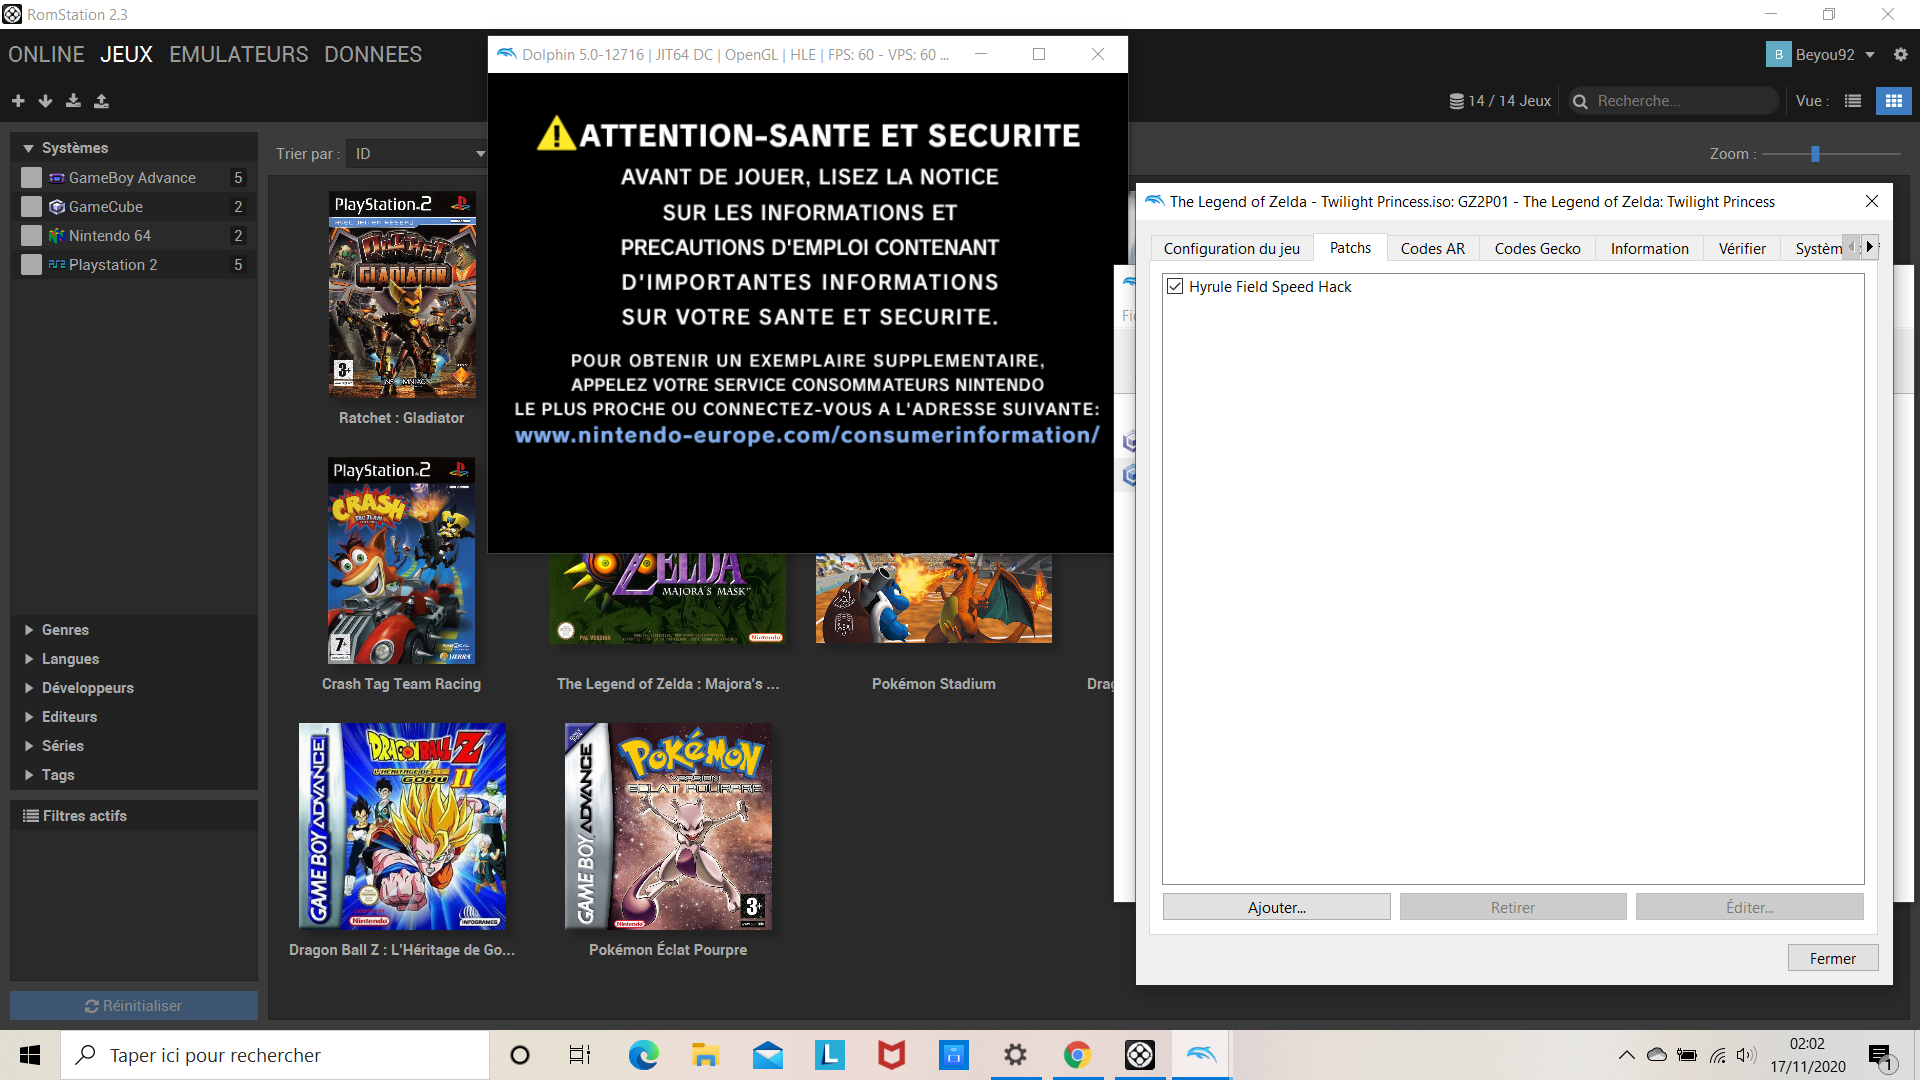Click the search magnifier icon
Image resolution: width=1920 pixels, height=1080 pixels.
1580,101
